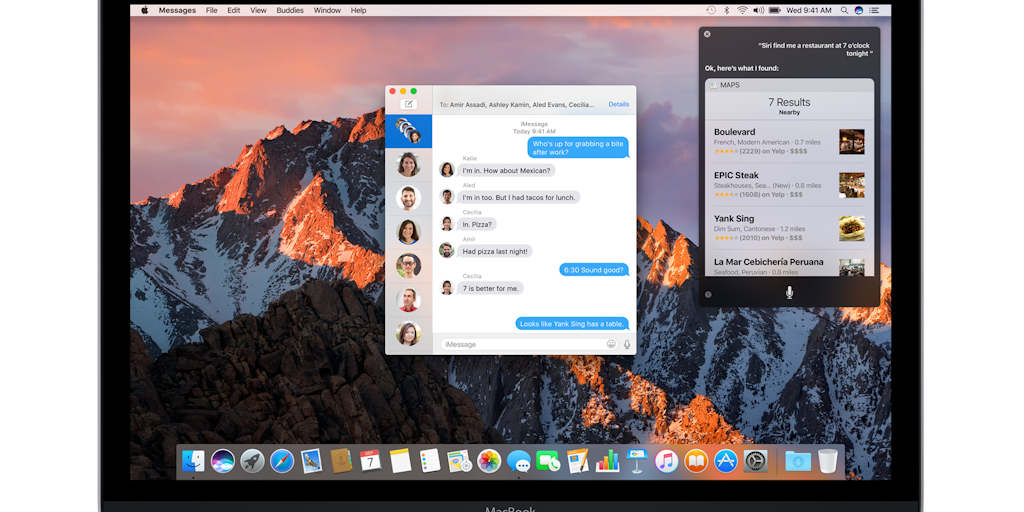The width and height of the screenshot is (1024, 512).
Task: Open the Edit menu
Action: point(234,10)
